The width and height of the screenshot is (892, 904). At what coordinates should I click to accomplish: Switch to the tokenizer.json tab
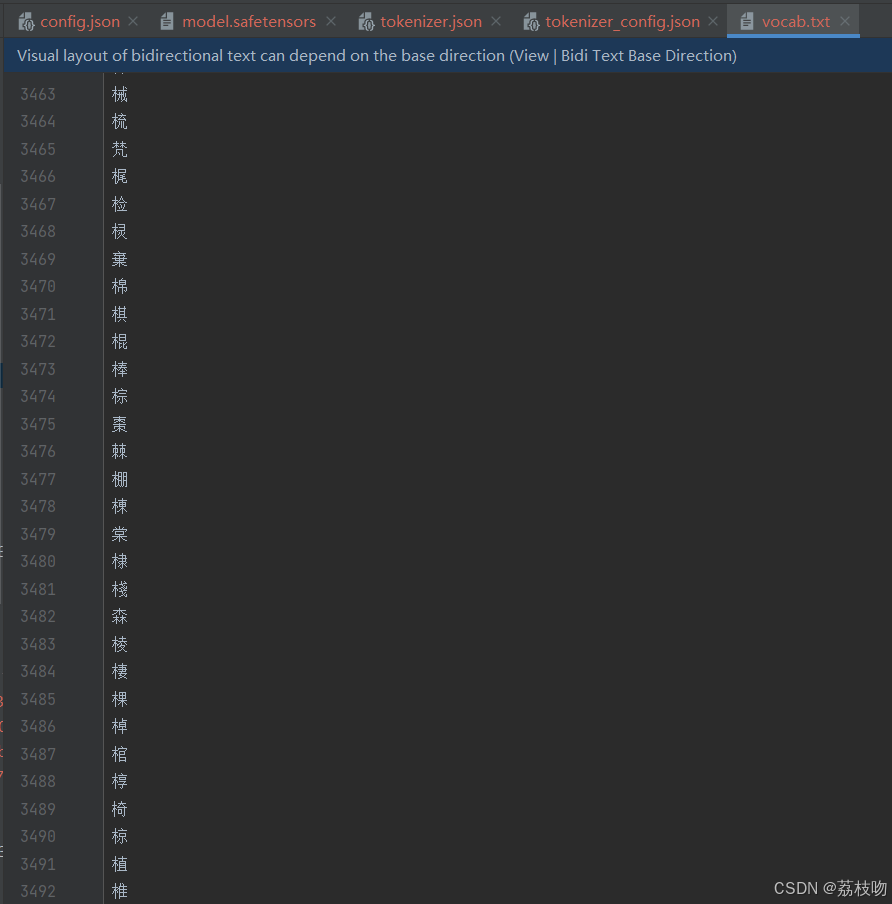431,22
